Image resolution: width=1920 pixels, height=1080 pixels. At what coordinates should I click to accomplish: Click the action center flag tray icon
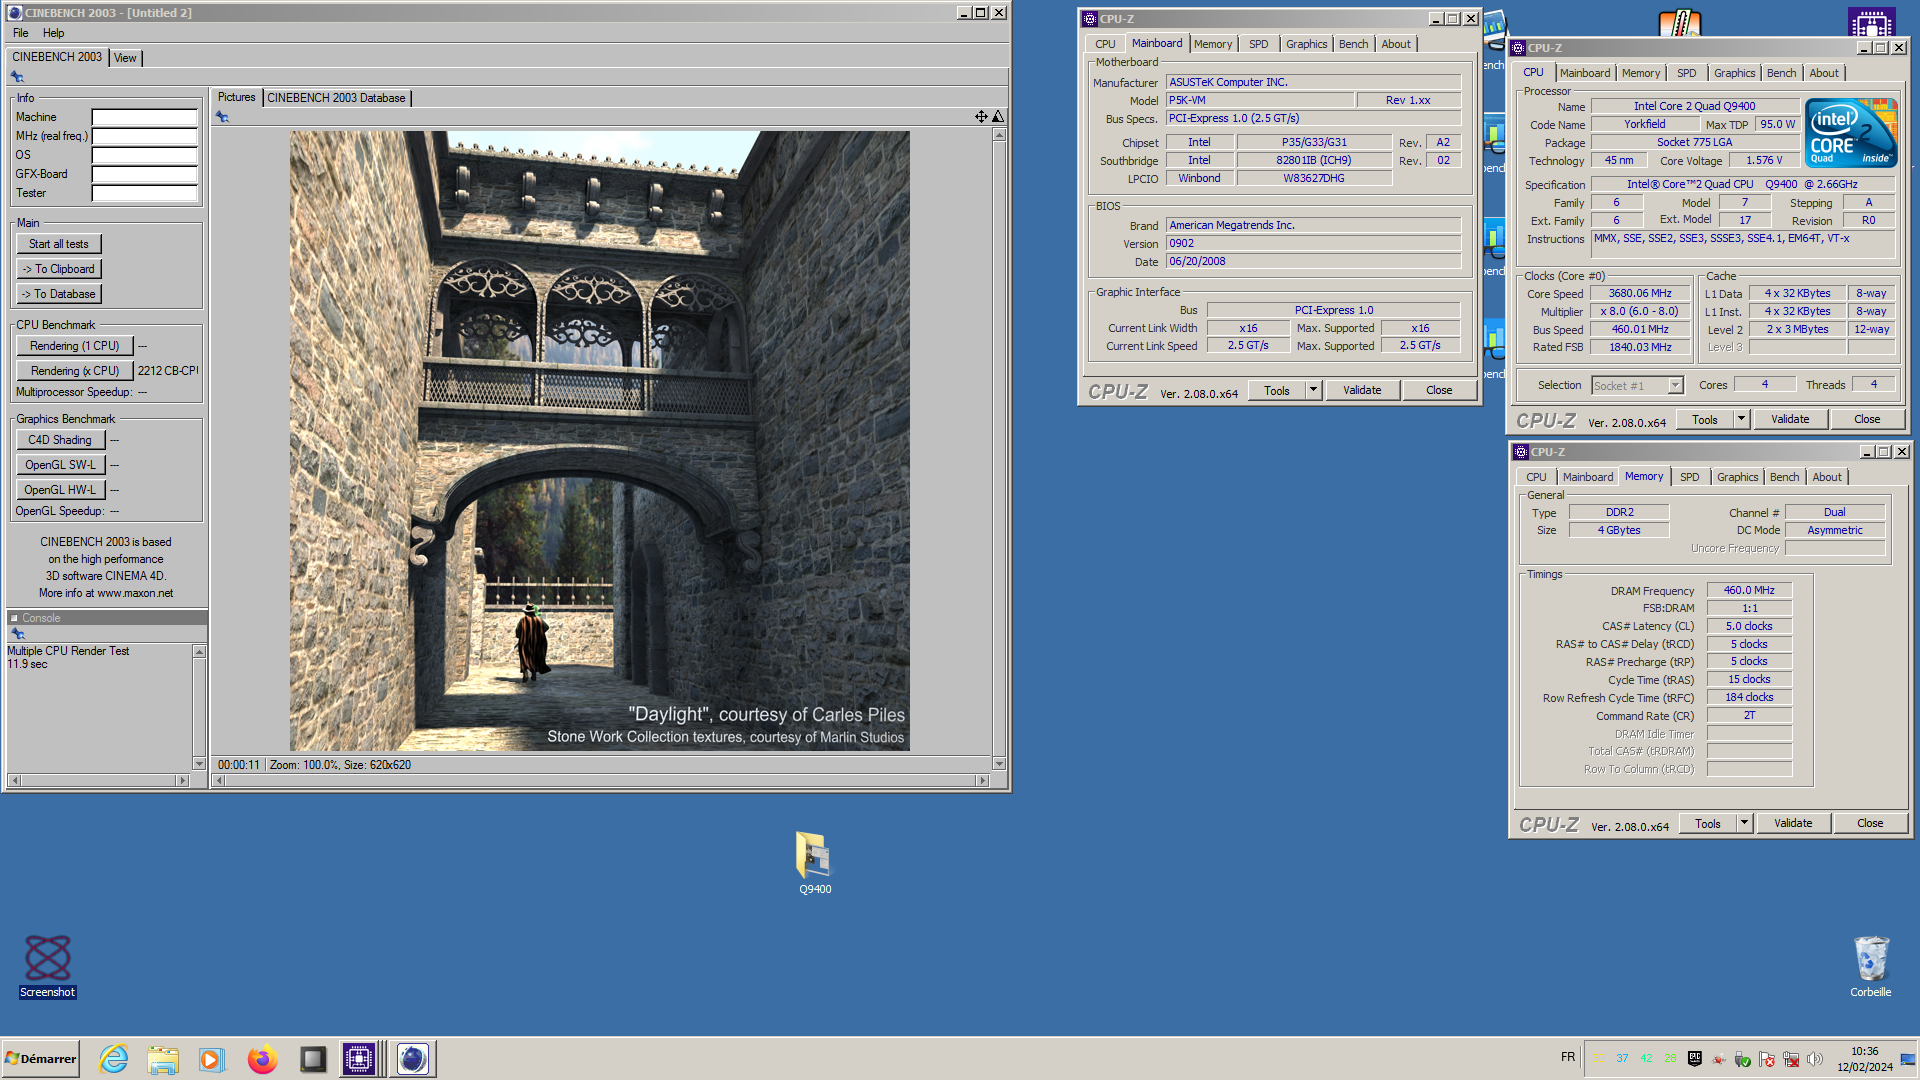click(x=1766, y=1058)
